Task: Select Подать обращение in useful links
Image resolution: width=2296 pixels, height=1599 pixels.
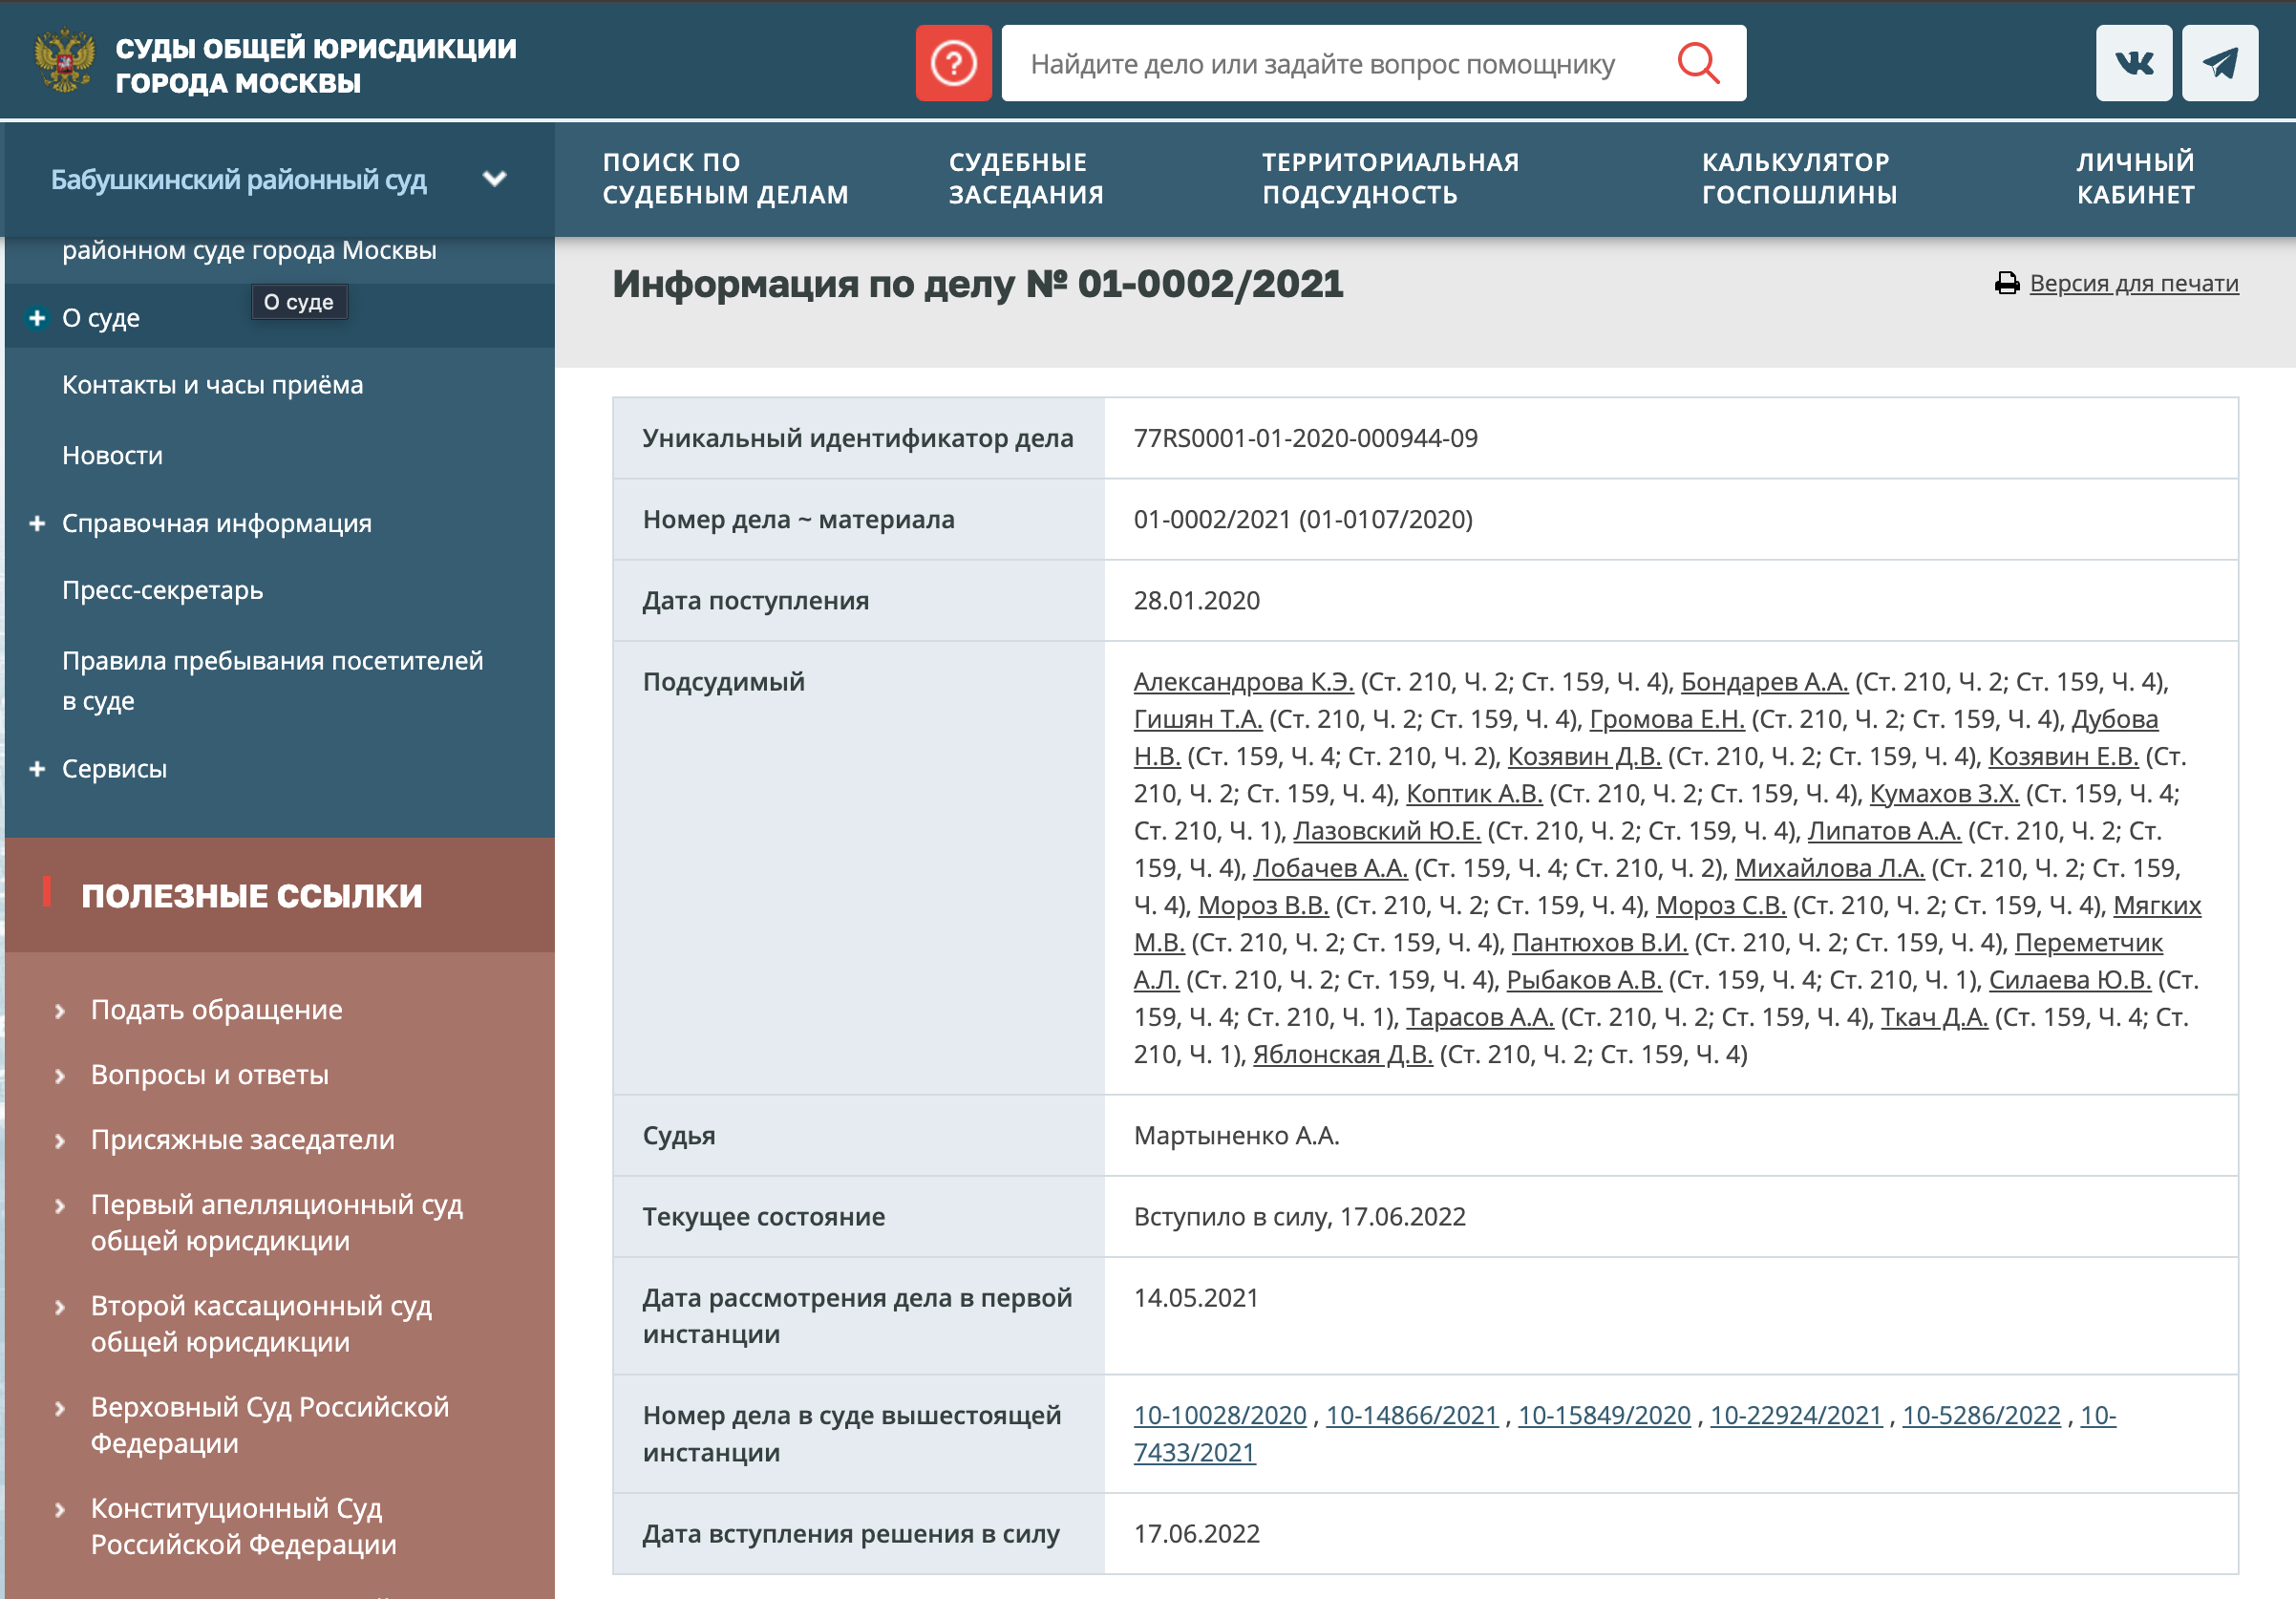Action: click(x=216, y=1010)
